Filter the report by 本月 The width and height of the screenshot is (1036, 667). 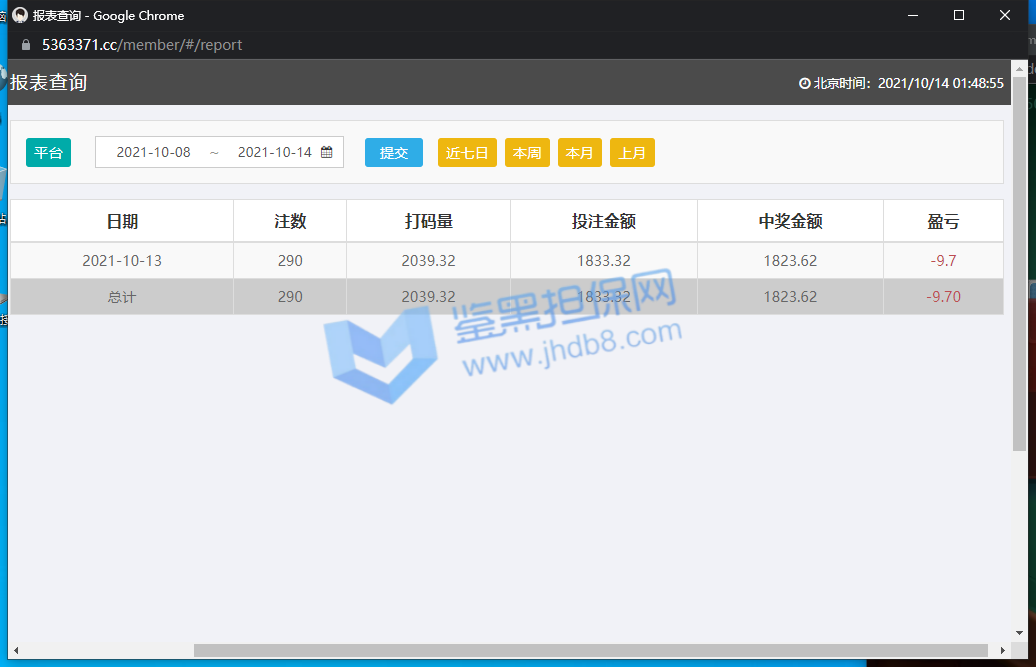coord(579,153)
